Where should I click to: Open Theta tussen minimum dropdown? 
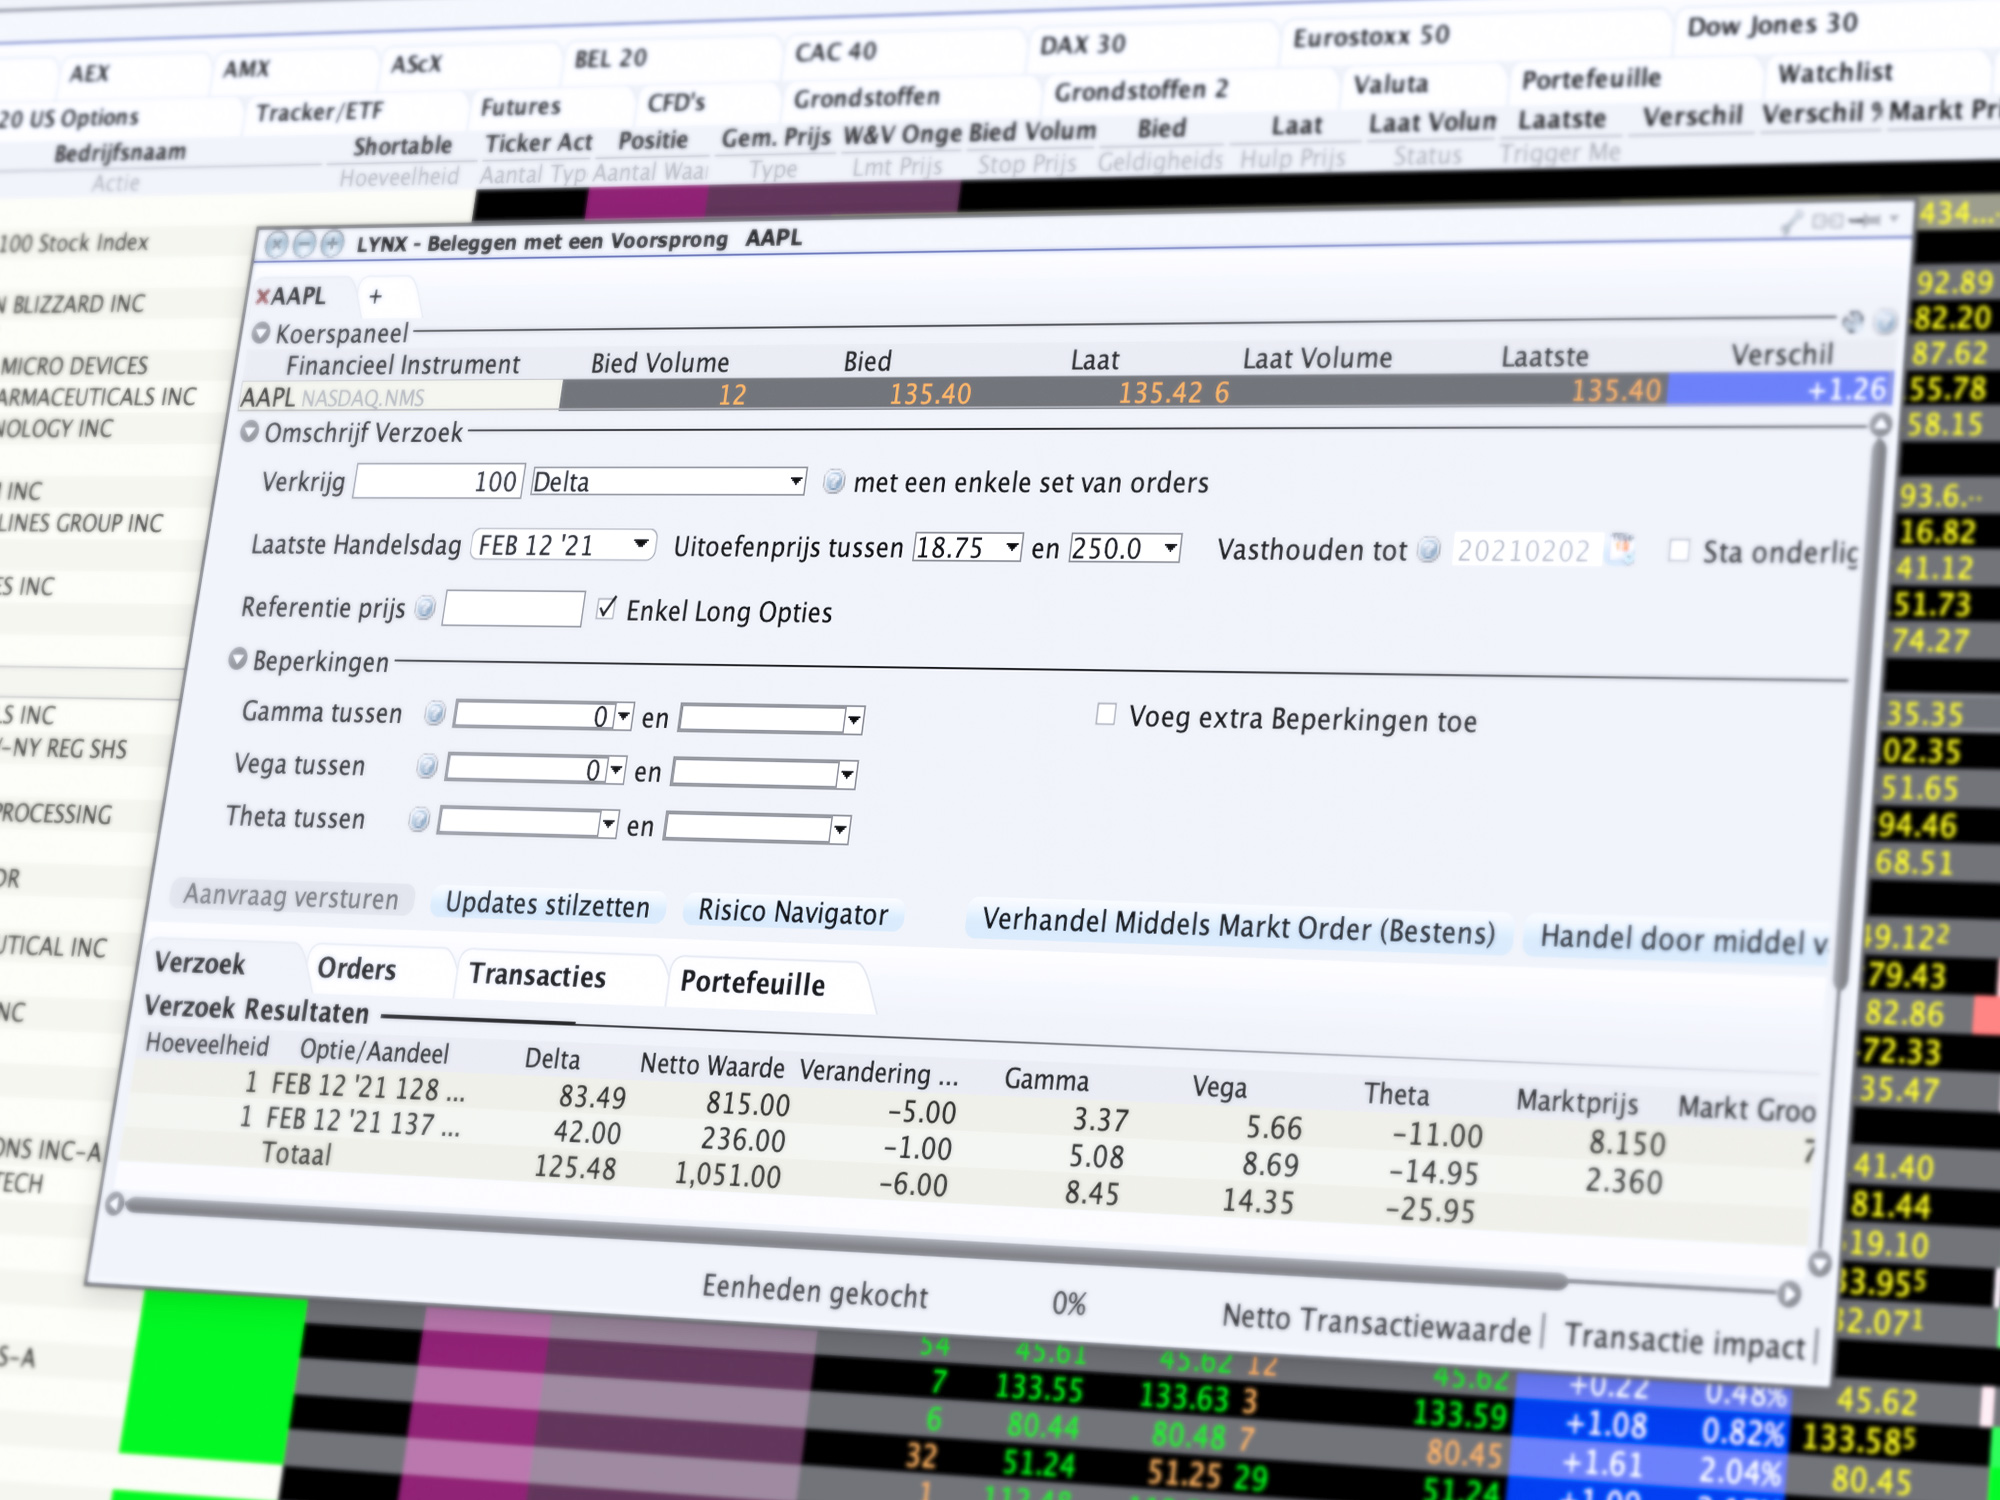608,825
